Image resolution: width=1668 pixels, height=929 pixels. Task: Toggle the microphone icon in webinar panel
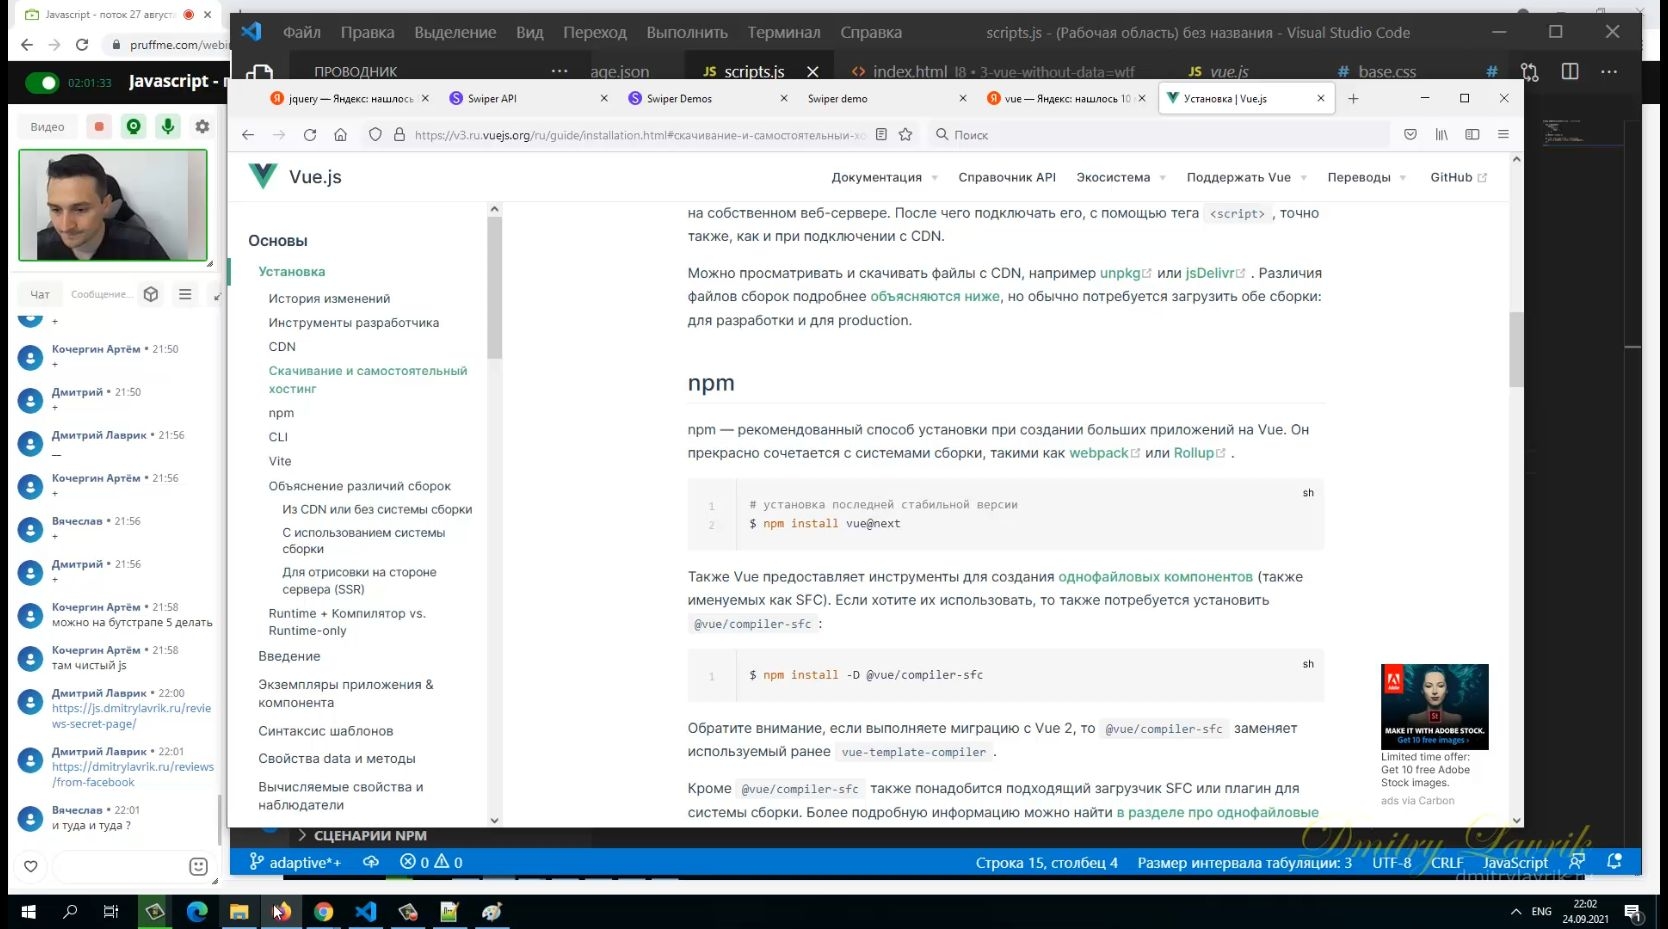point(168,126)
